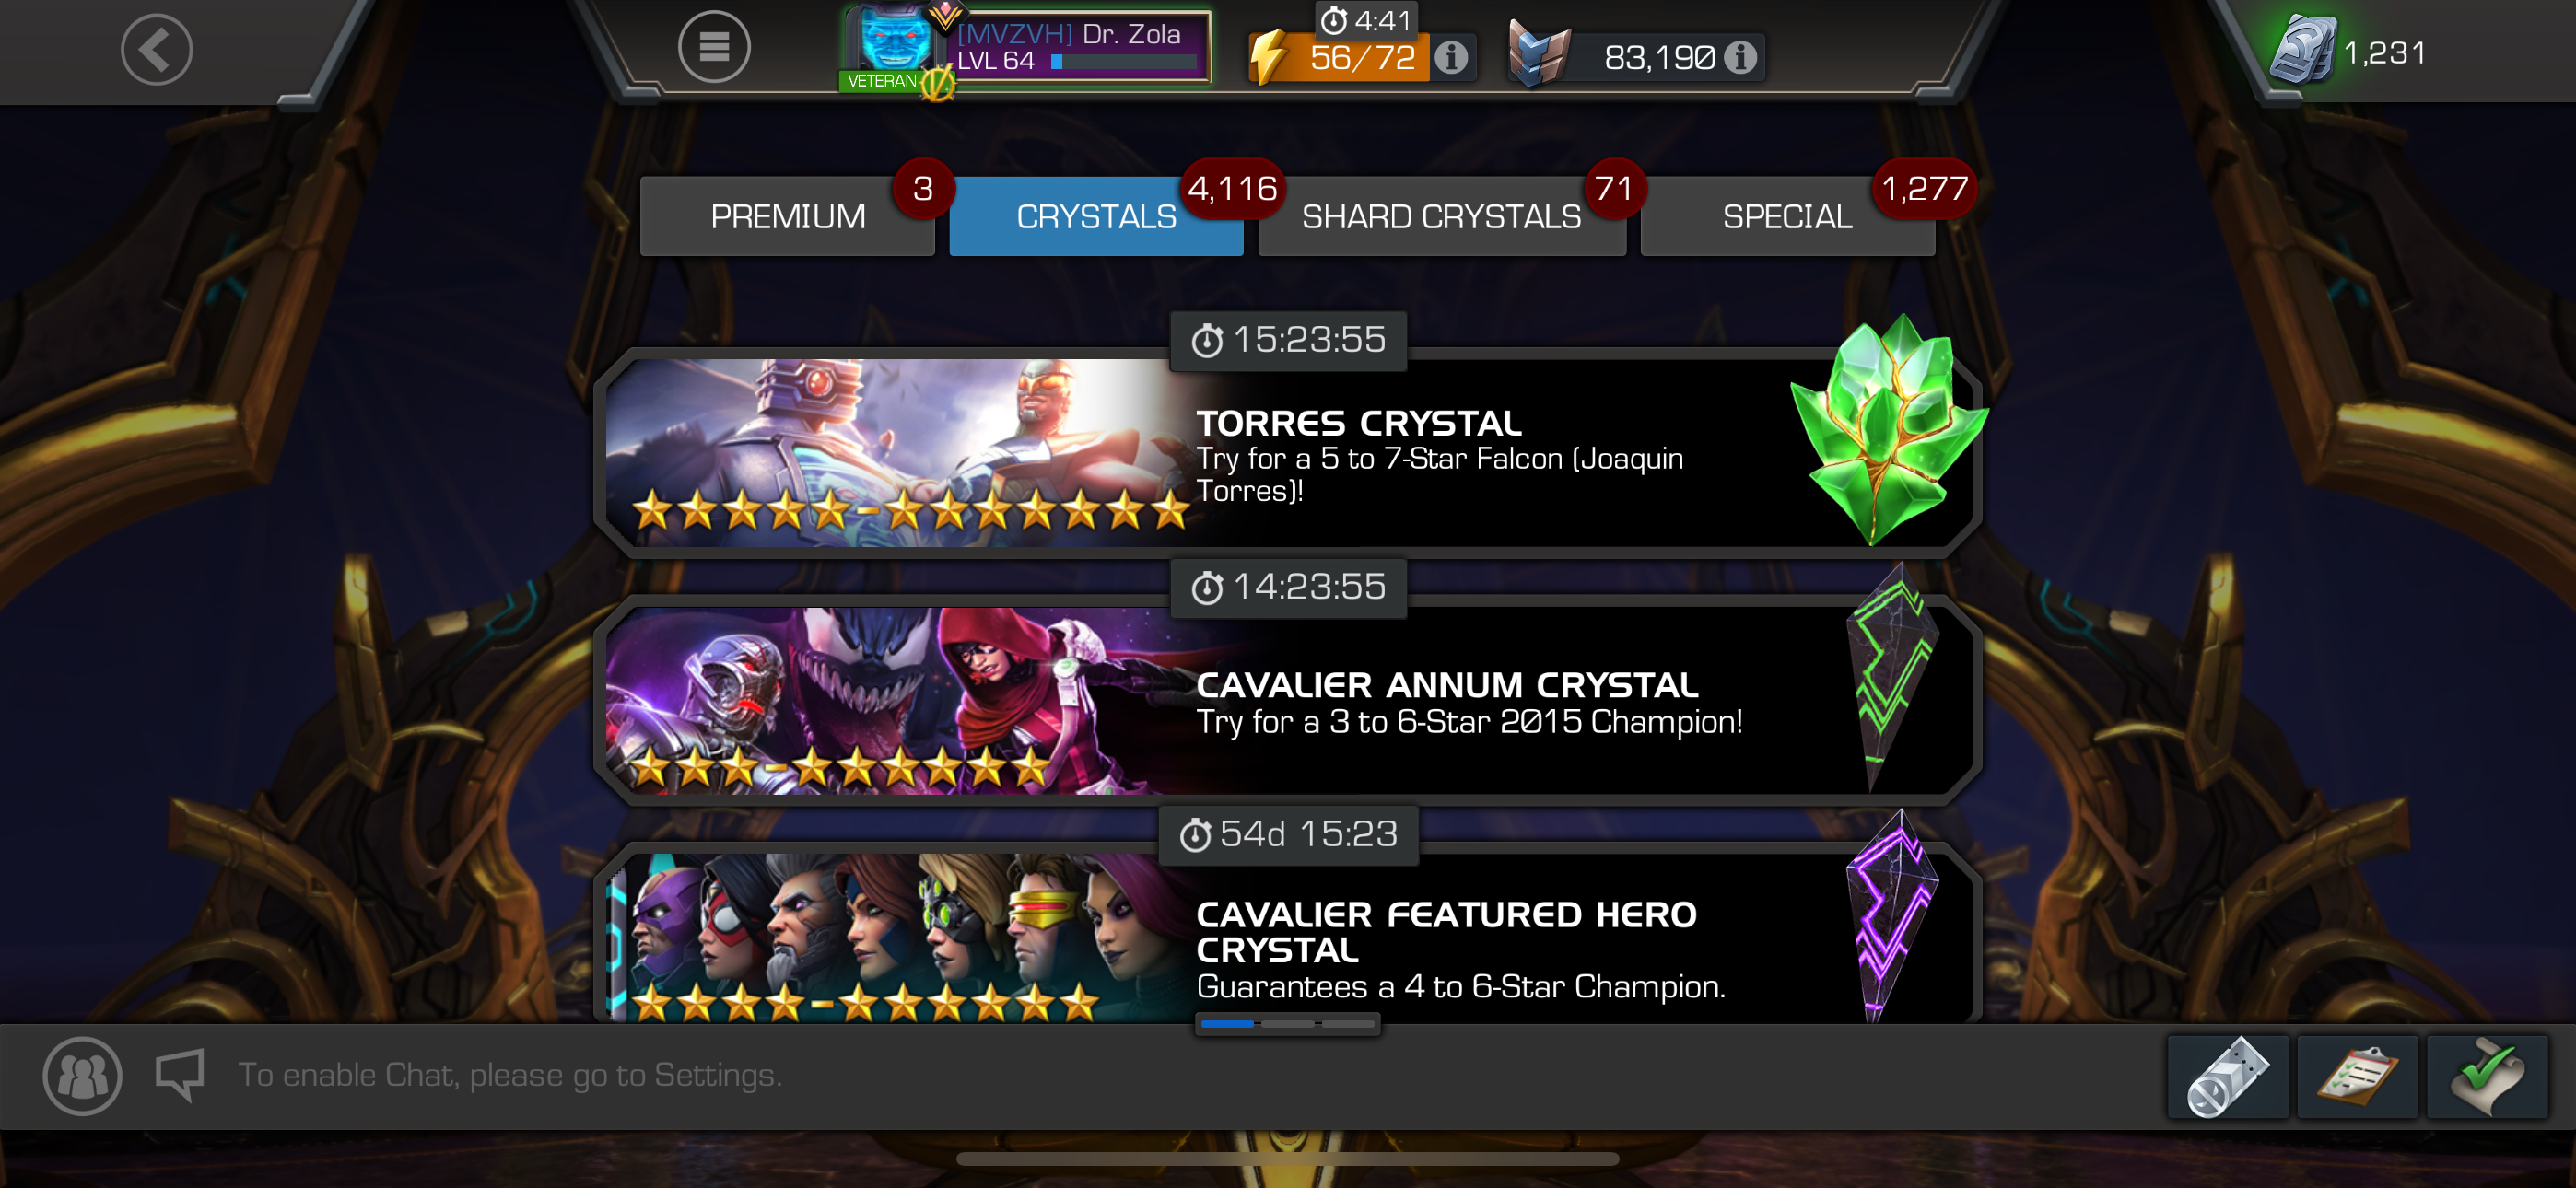Open the green checkmark quests icon
Screen dimensions: 2576x1188
pyautogui.click(x=2487, y=1077)
